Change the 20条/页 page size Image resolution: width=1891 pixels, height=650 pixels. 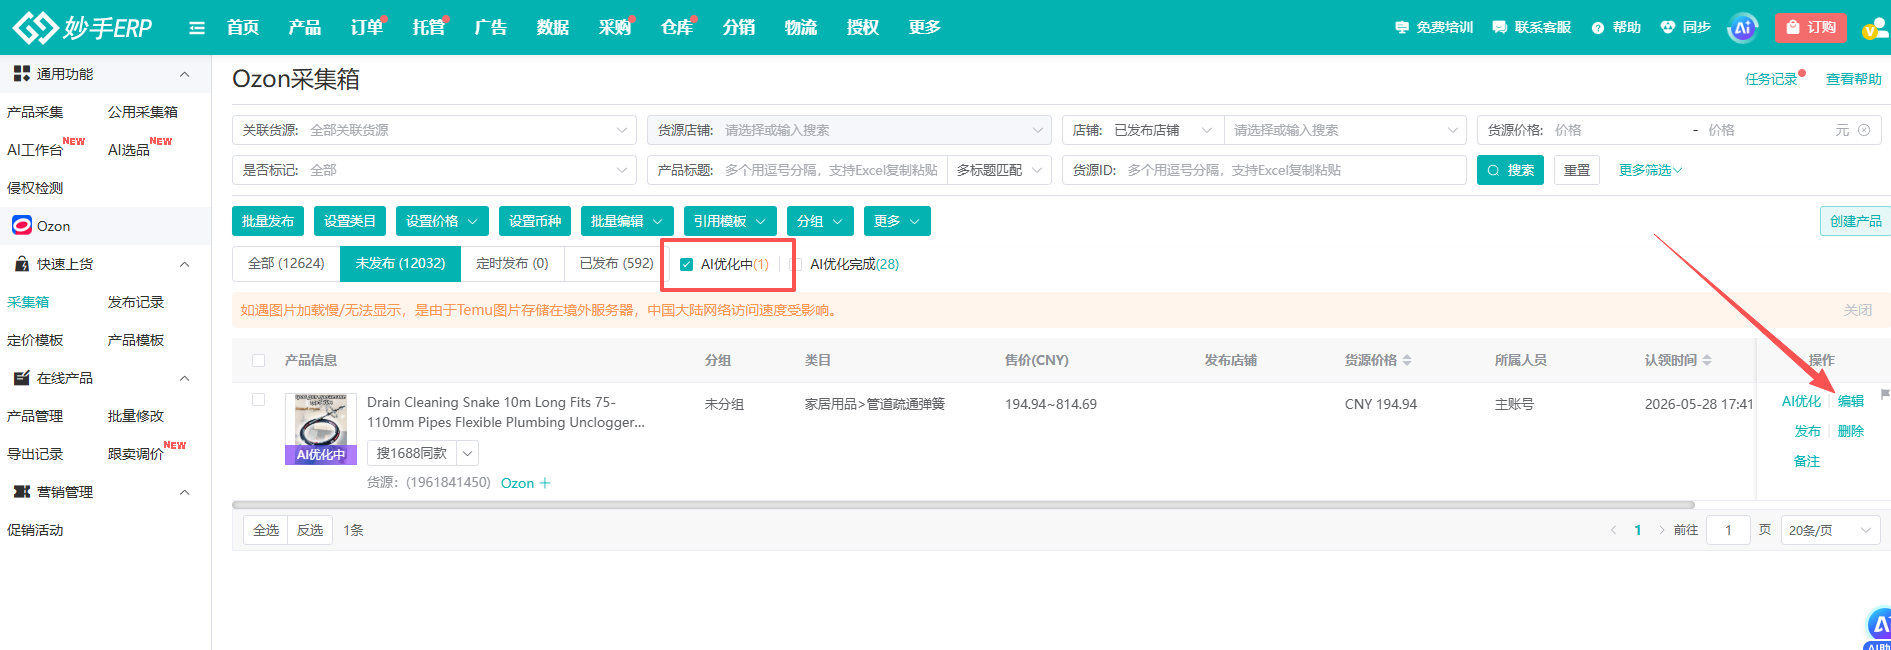[1829, 530]
